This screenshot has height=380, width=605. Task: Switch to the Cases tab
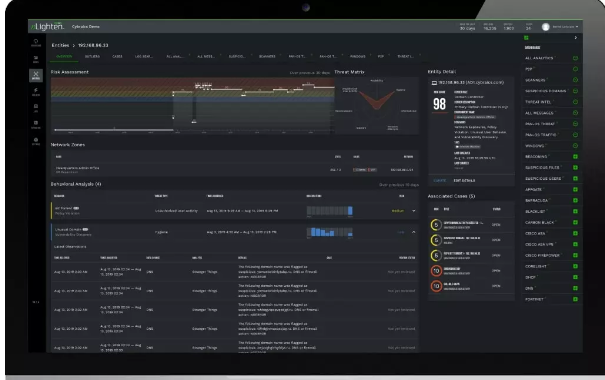coord(117,56)
